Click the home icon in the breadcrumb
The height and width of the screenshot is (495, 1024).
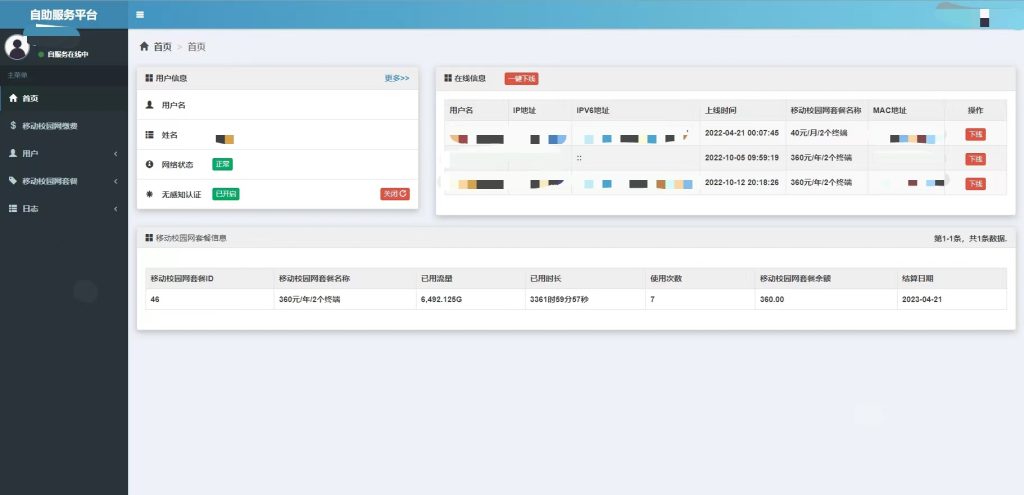click(144, 47)
